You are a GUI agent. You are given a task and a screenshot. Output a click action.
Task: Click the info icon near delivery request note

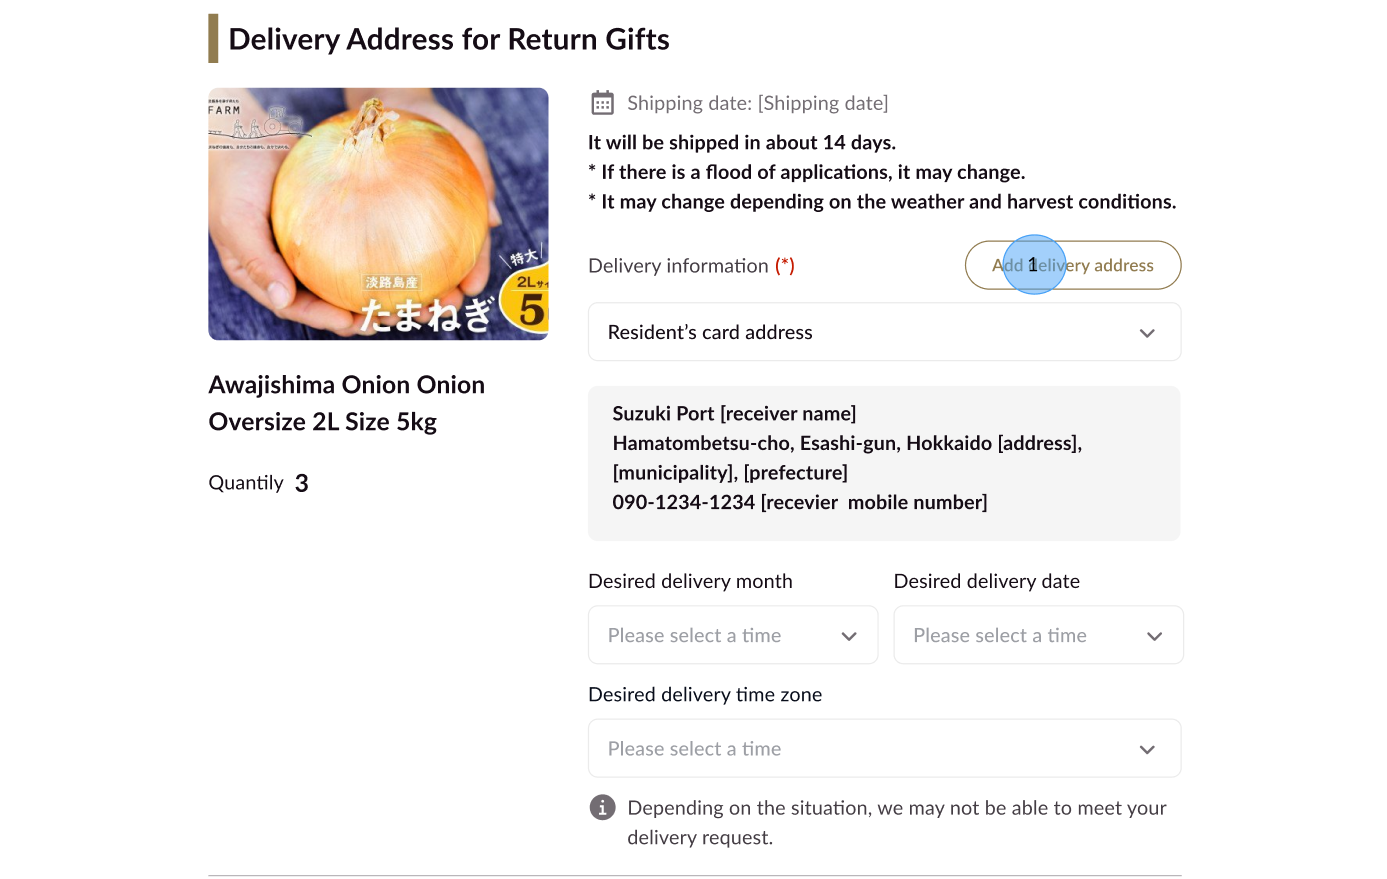pos(602,807)
